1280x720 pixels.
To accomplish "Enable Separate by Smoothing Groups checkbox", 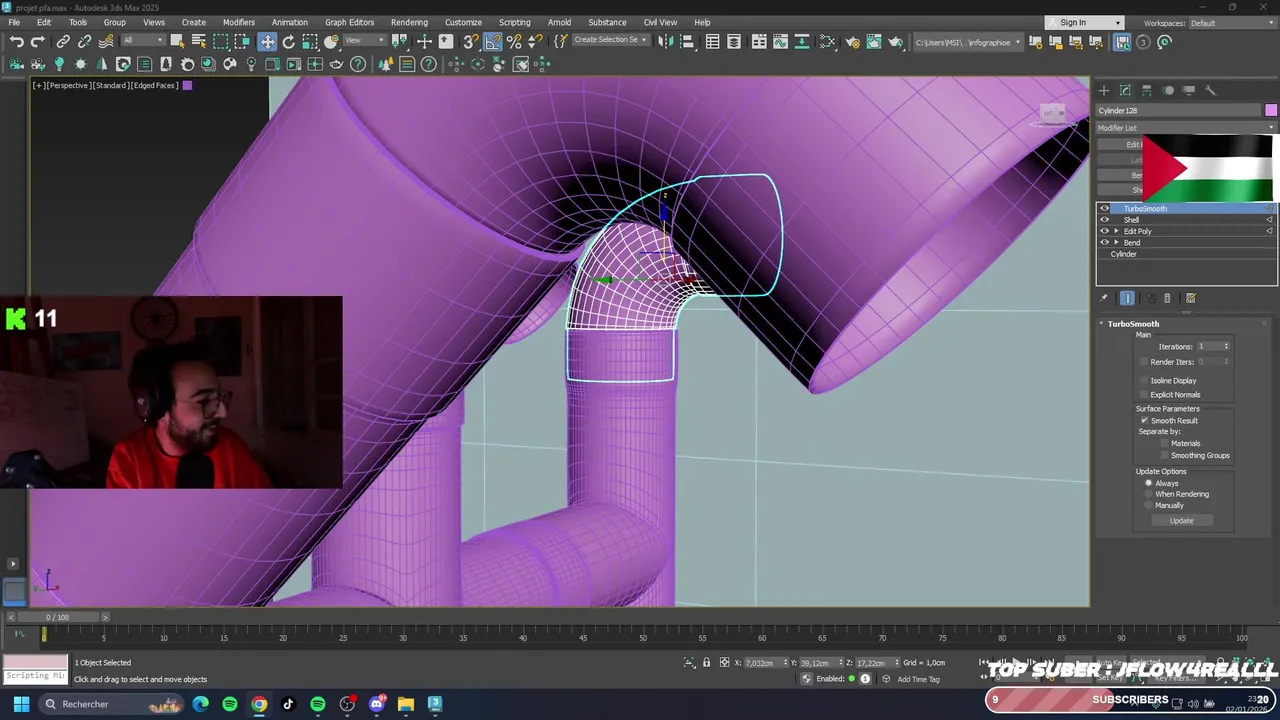I will tap(1164, 456).
